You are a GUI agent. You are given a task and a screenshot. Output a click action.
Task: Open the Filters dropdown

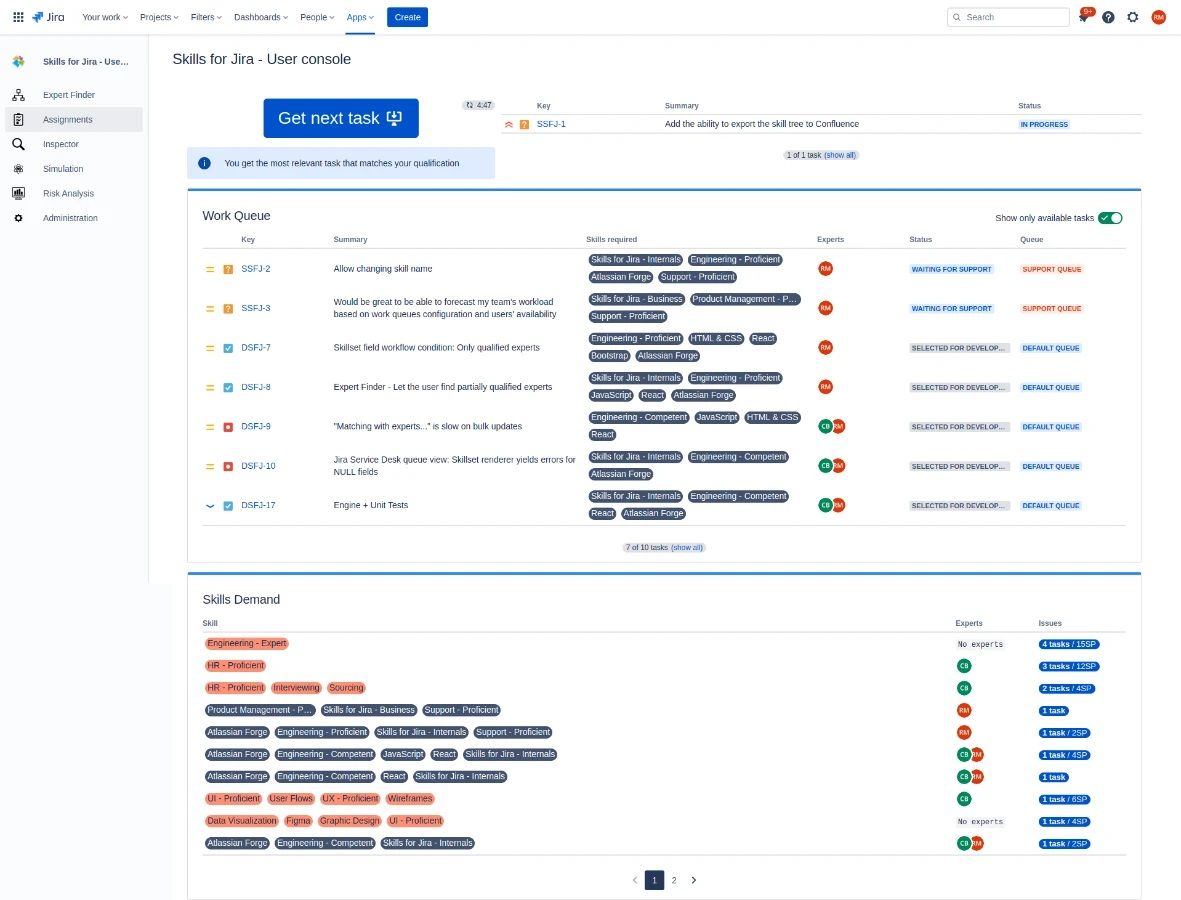(206, 17)
